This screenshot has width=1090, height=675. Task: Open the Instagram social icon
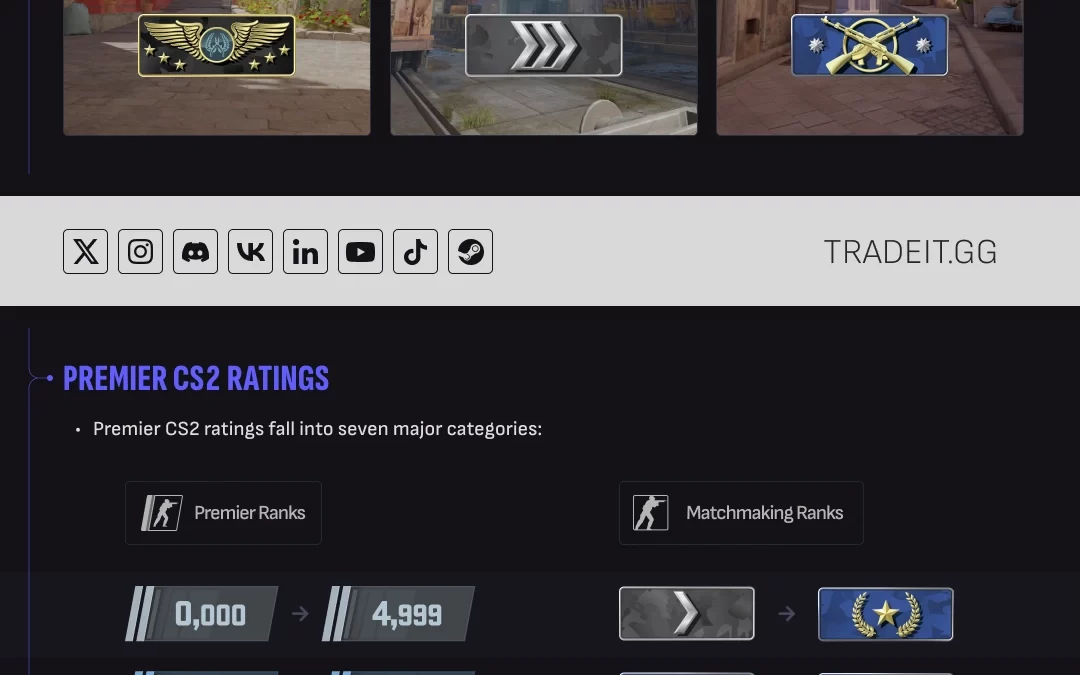(140, 252)
